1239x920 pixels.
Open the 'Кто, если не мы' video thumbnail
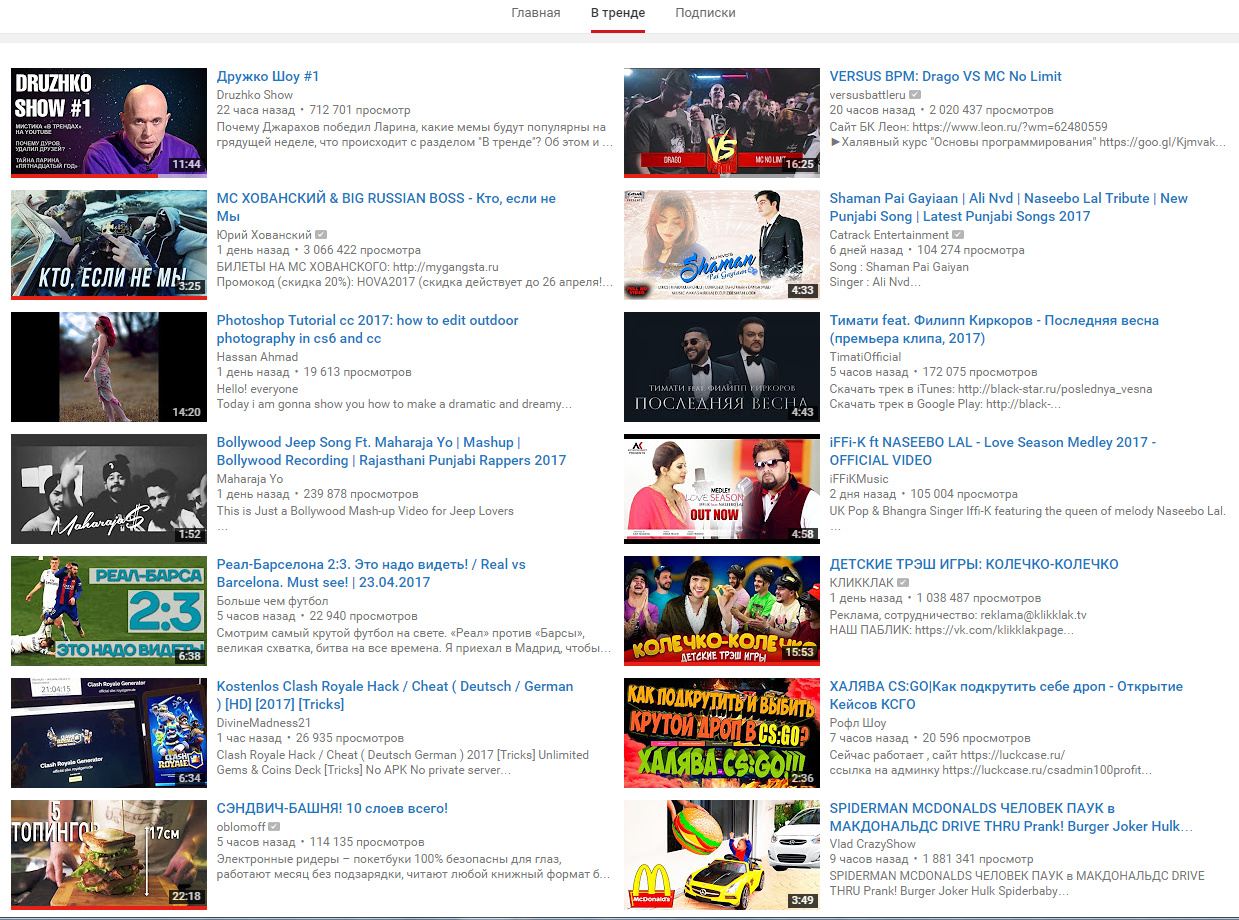tap(109, 244)
